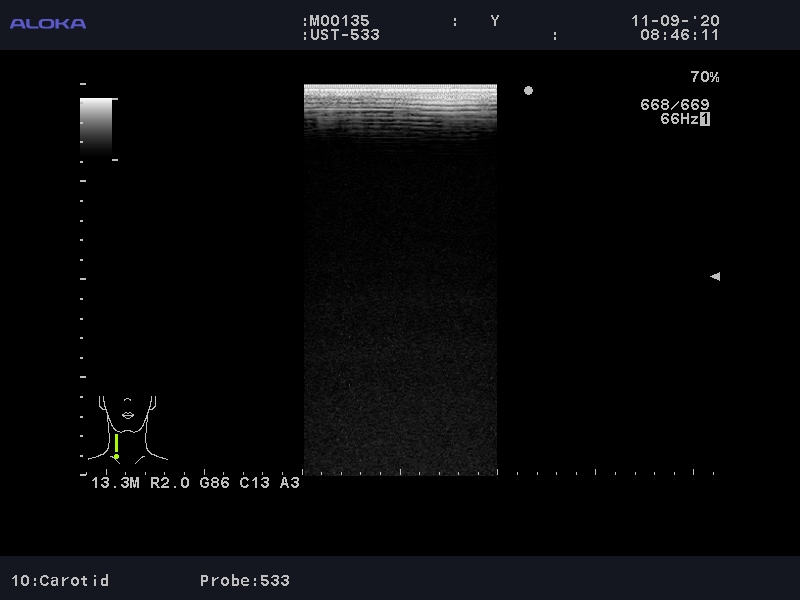Image resolution: width=800 pixels, height=600 pixels.
Task: Click the probe orientation dot beside the scan
Action: [x=528, y=91]
